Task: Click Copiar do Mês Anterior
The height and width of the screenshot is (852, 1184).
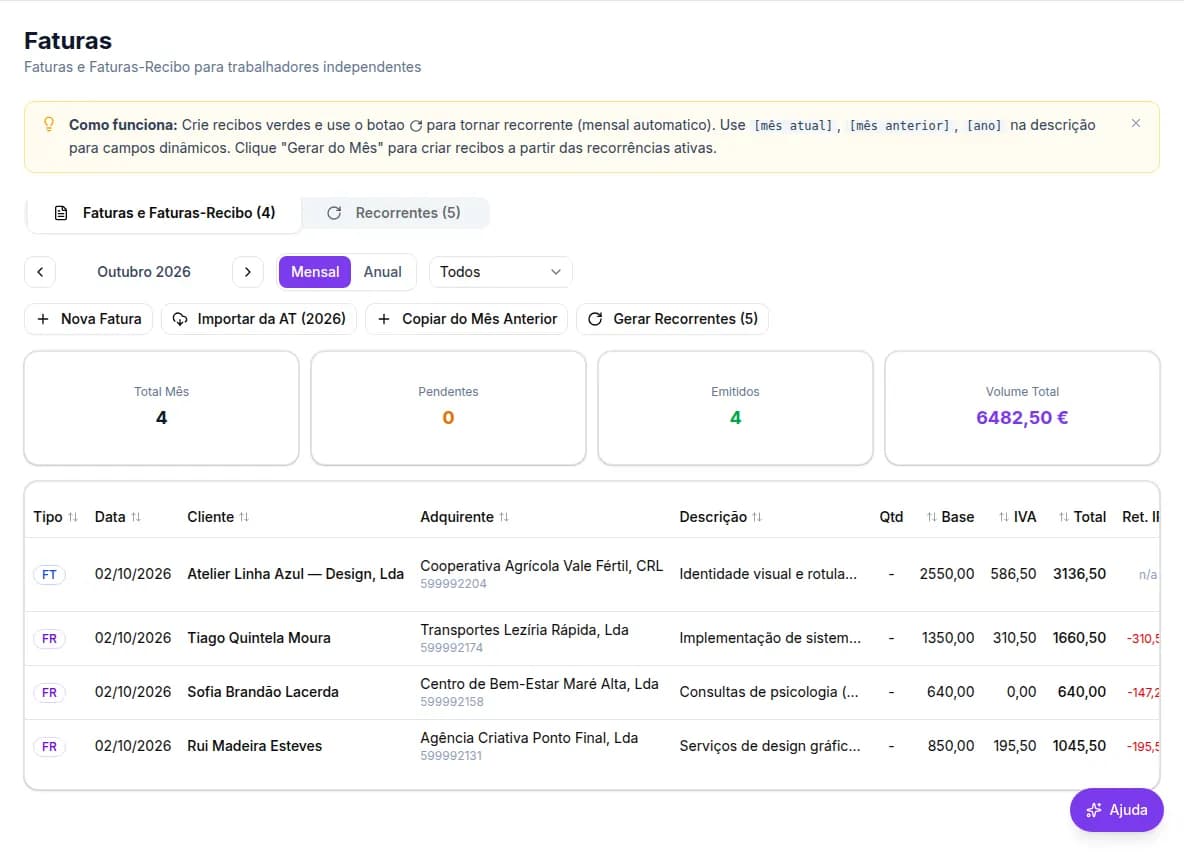Action: [x=467, y=319]
